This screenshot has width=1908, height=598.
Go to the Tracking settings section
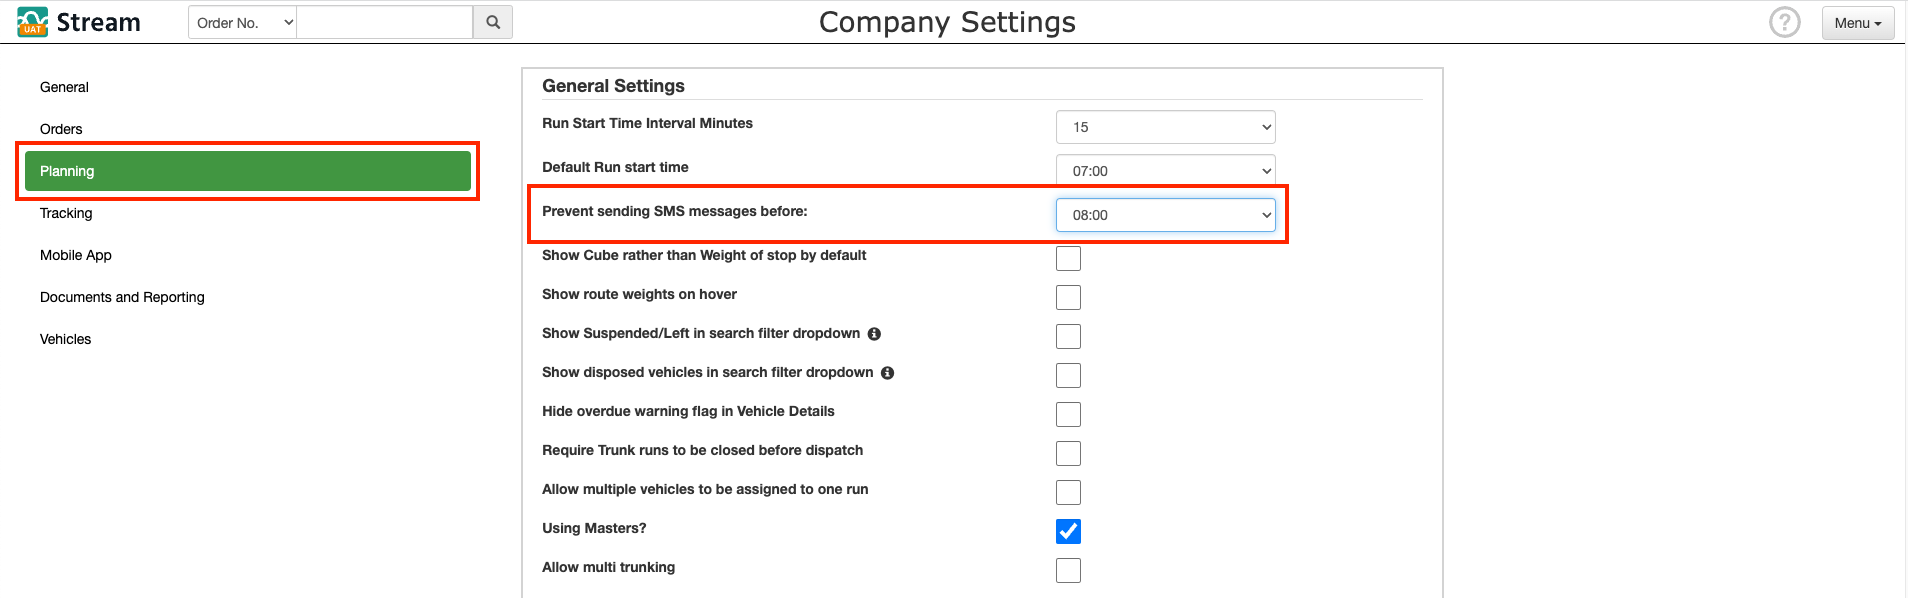pos(66,213)
